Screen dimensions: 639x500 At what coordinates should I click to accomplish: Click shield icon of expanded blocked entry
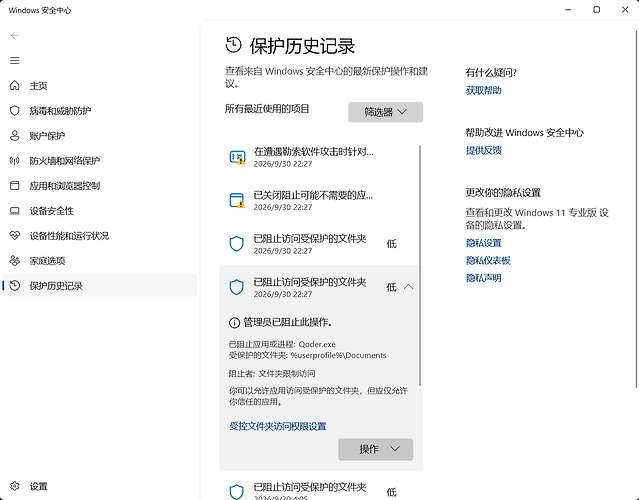coord(237,287)
